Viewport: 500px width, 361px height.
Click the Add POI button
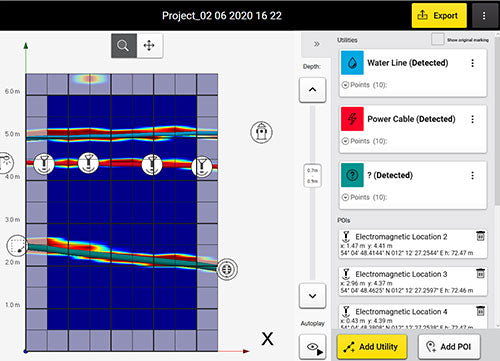tap(449, 347)
